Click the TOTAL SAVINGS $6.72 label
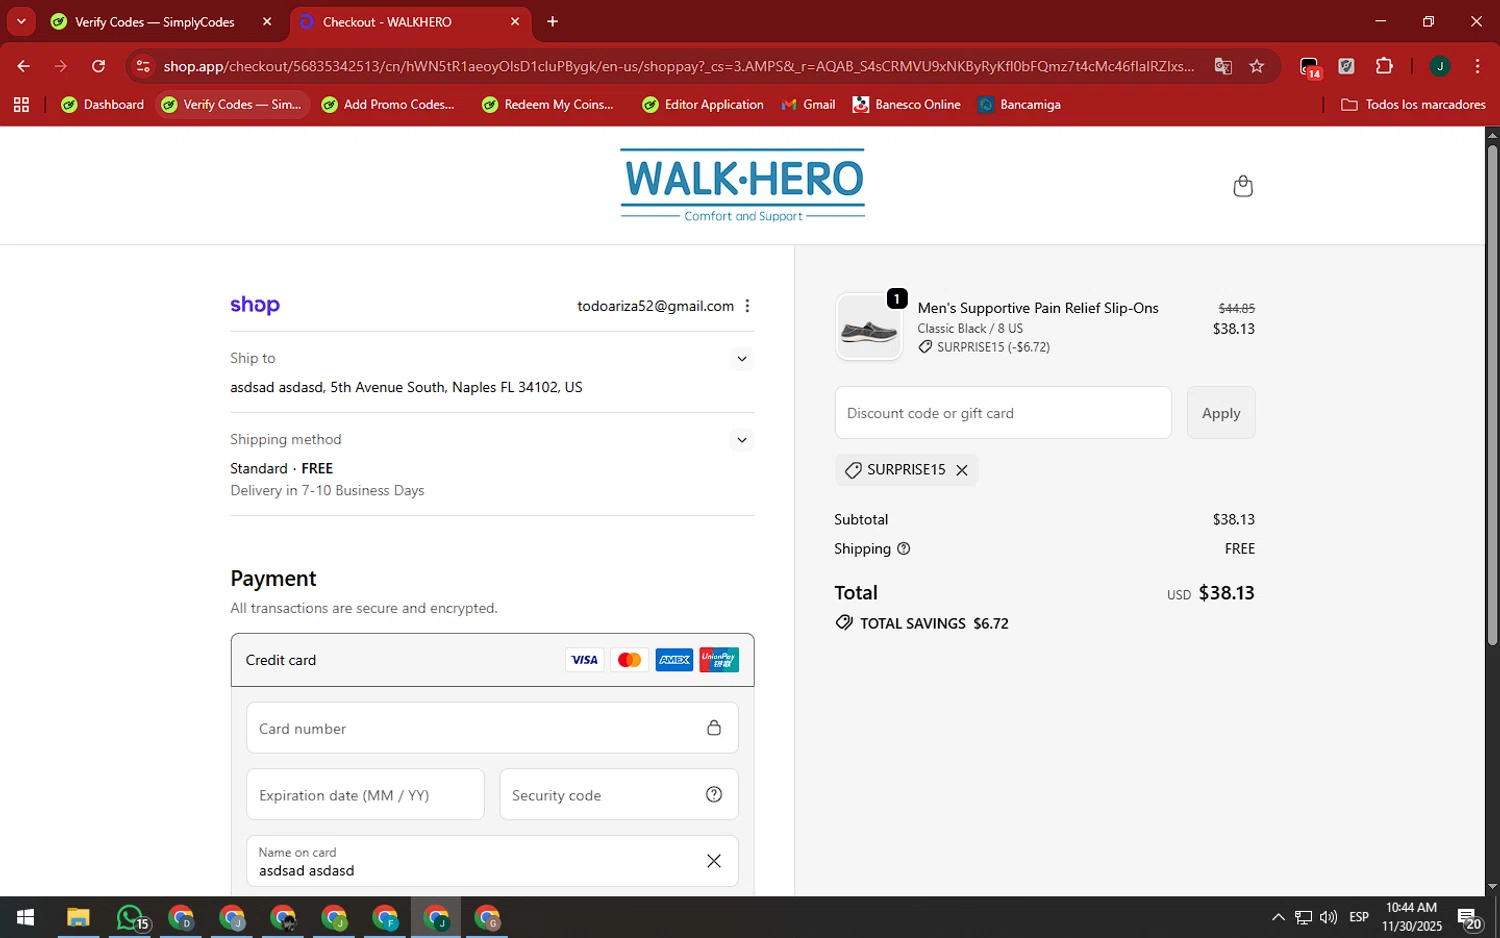Image resolution: width=1500 pixels, height=938 pixels. tap(922, 623)
